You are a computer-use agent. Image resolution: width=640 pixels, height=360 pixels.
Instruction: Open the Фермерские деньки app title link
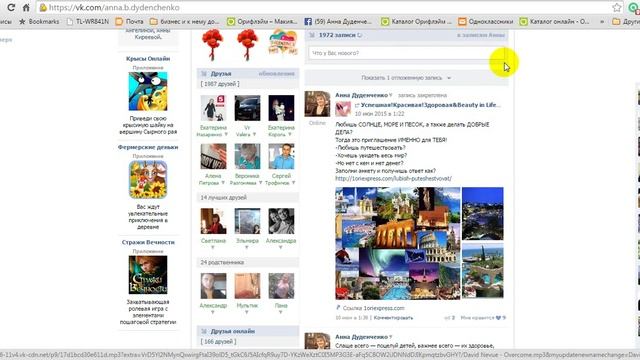148,147
